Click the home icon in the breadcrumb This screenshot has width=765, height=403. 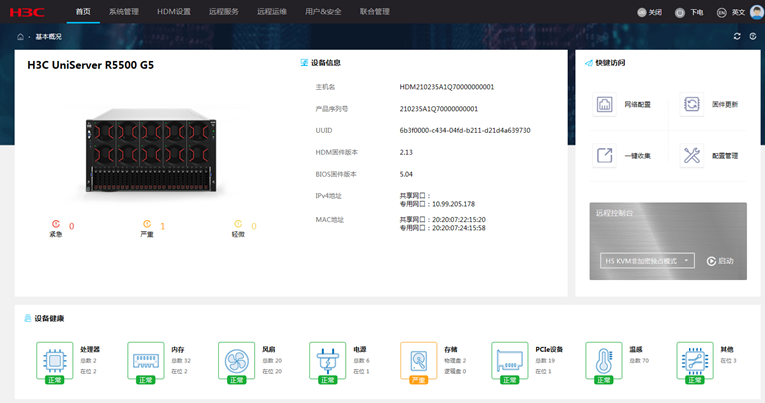20,37
